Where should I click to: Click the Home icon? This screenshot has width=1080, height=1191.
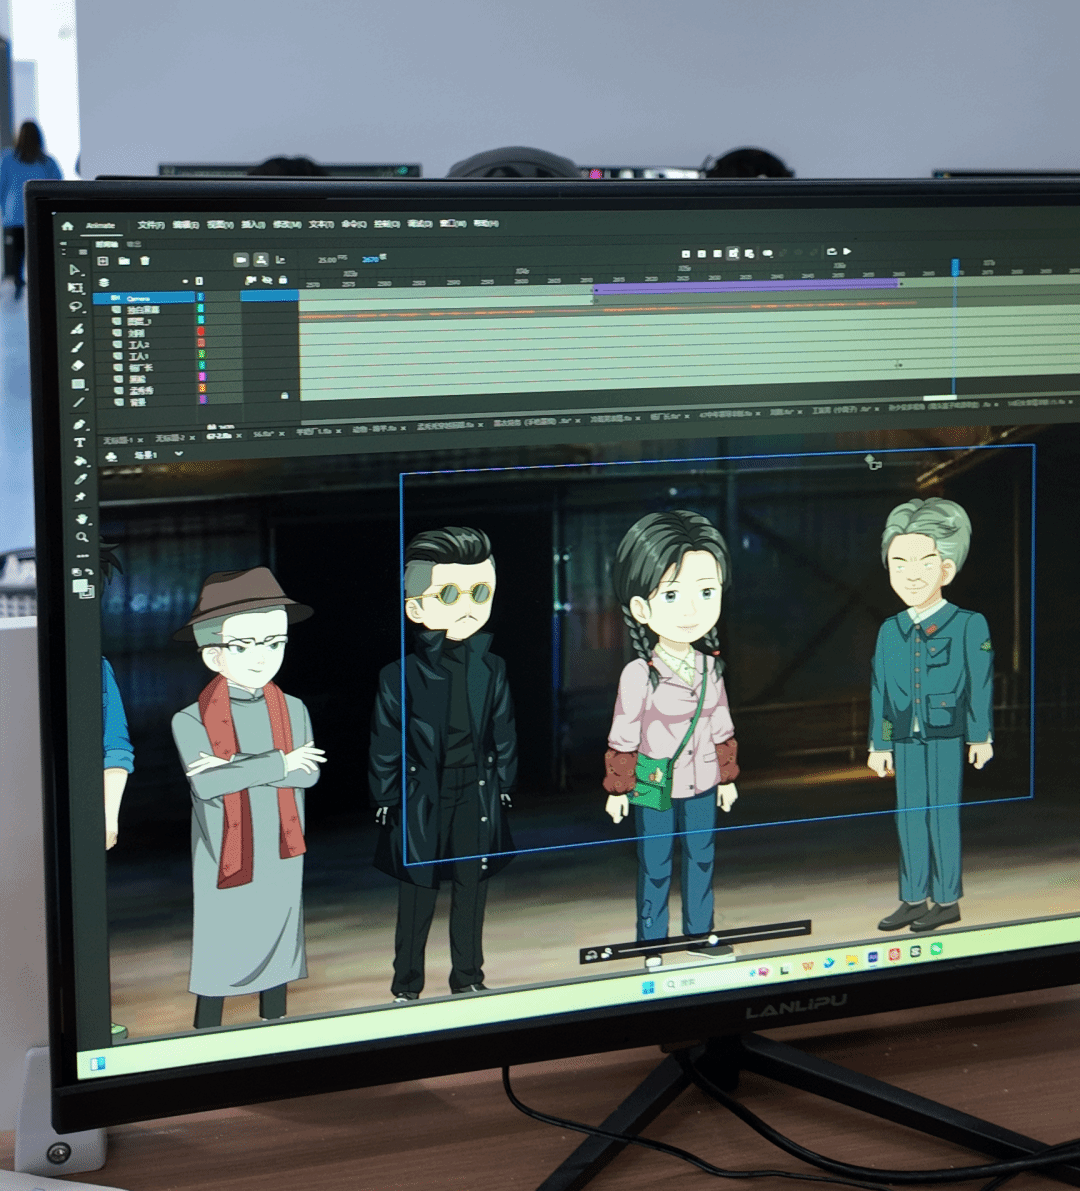pyautogui.click(x=68, y=226)
